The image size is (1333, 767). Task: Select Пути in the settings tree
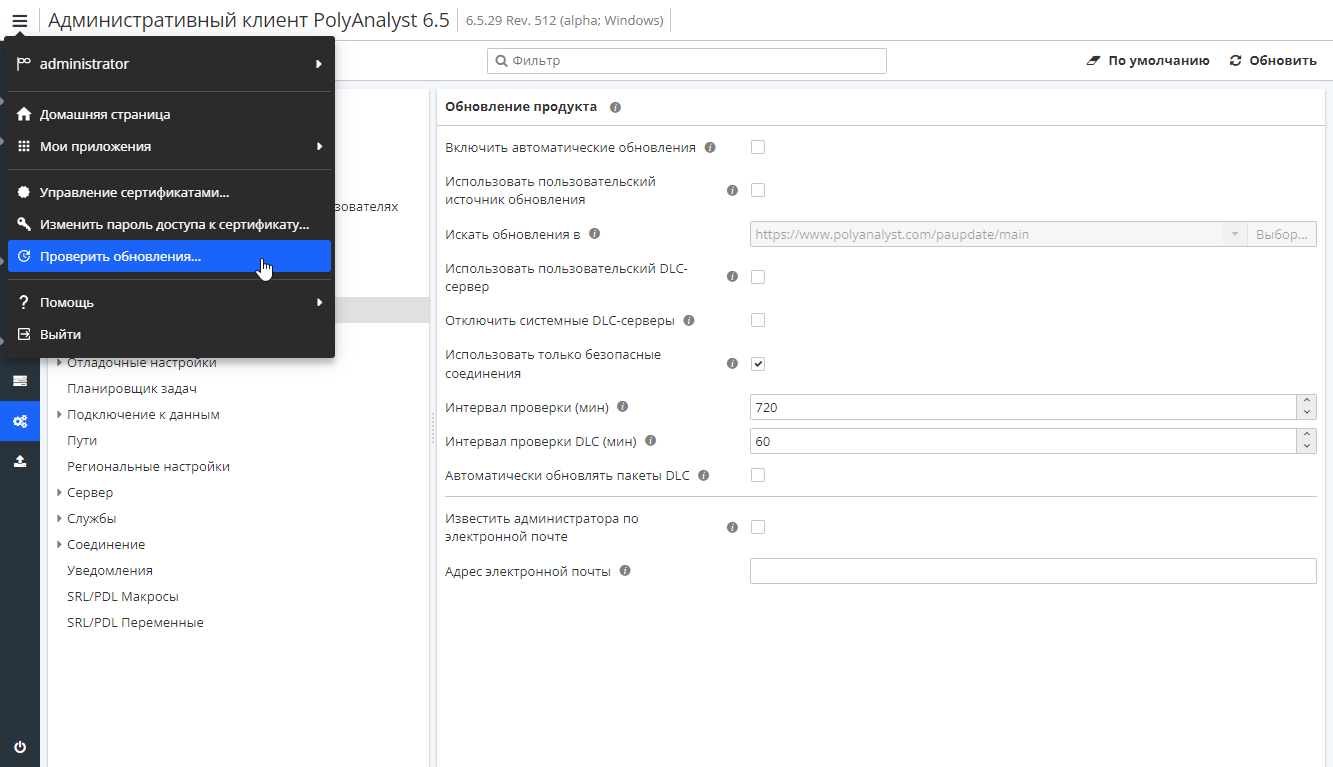coord(82,440)
